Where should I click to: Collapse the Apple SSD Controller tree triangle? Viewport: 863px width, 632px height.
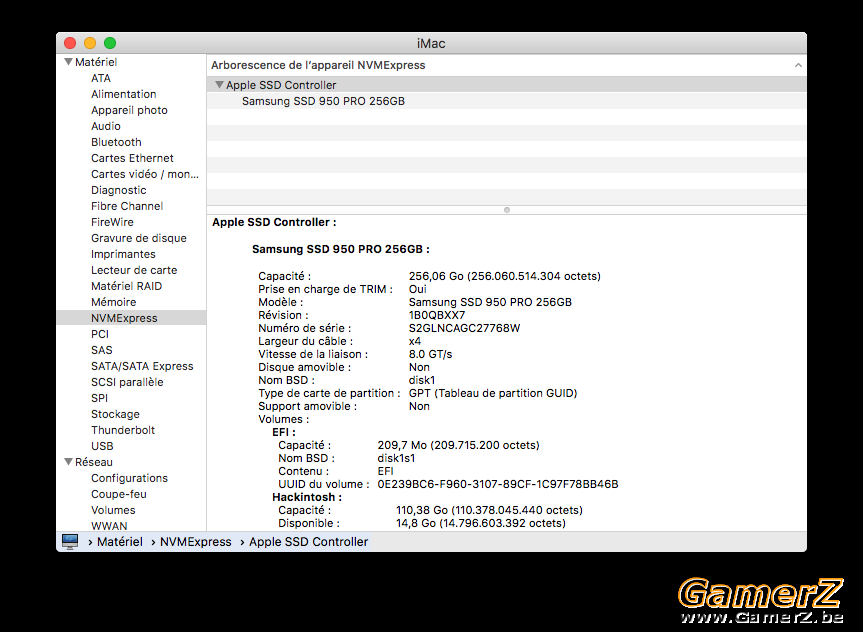coord(219,85)
